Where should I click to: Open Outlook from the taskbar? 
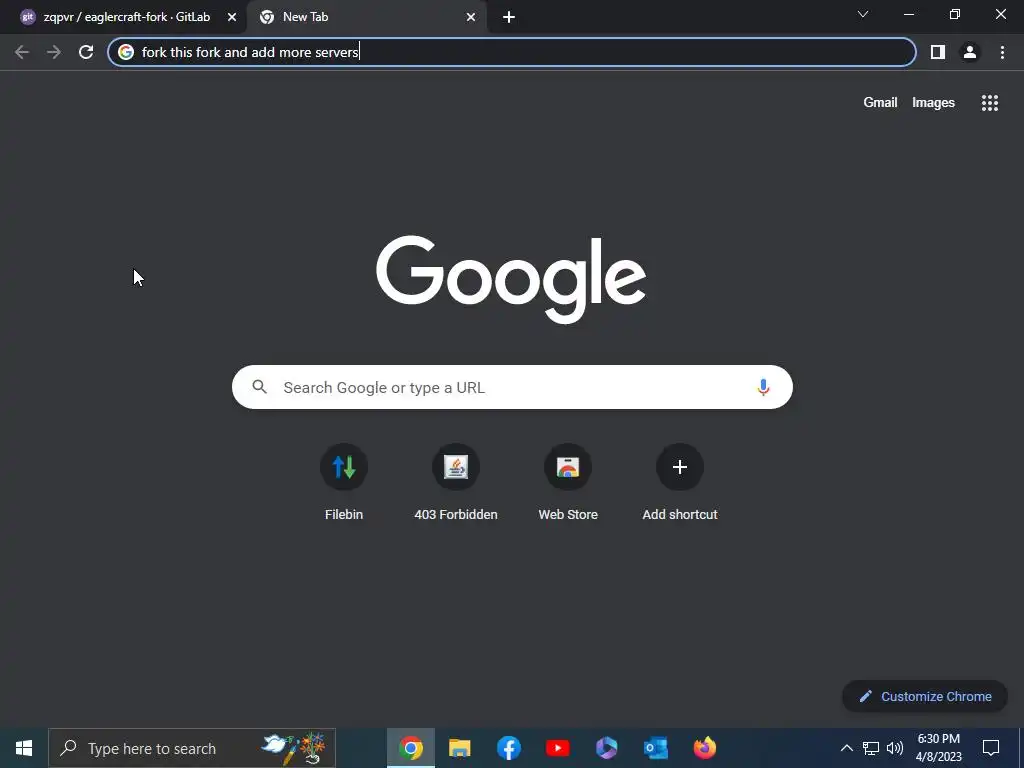[x=656, y=748]
